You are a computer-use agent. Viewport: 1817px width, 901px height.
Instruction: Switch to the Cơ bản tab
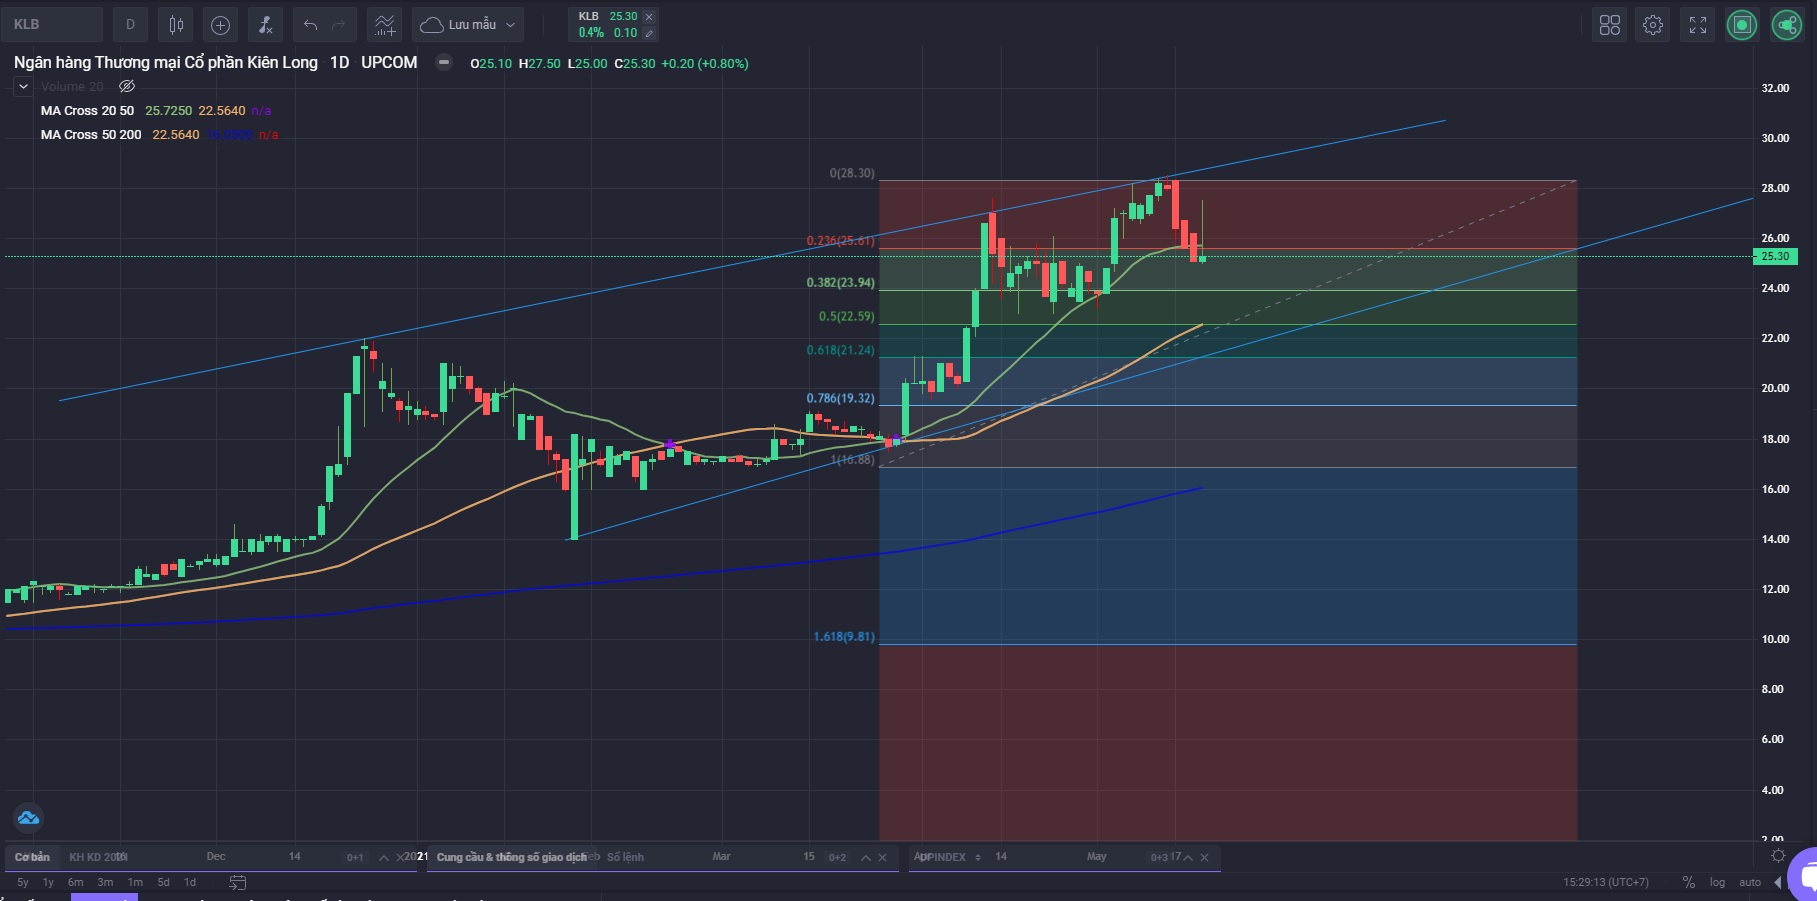pyautogui.click(x=32, y=857)
